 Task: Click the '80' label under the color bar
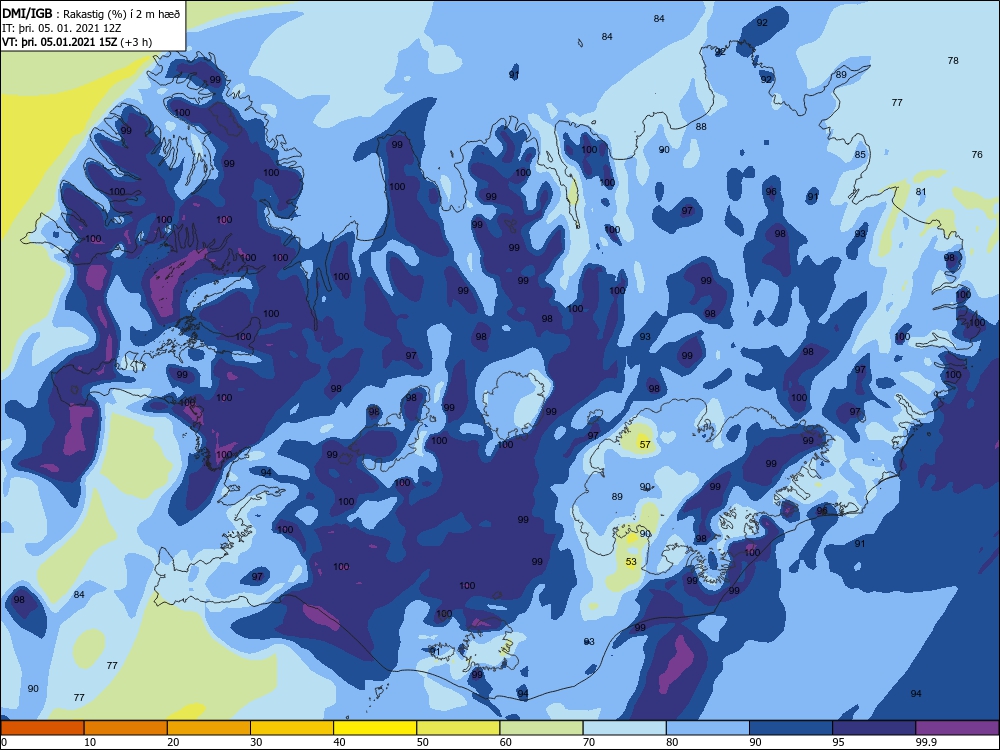click(672, 742)
